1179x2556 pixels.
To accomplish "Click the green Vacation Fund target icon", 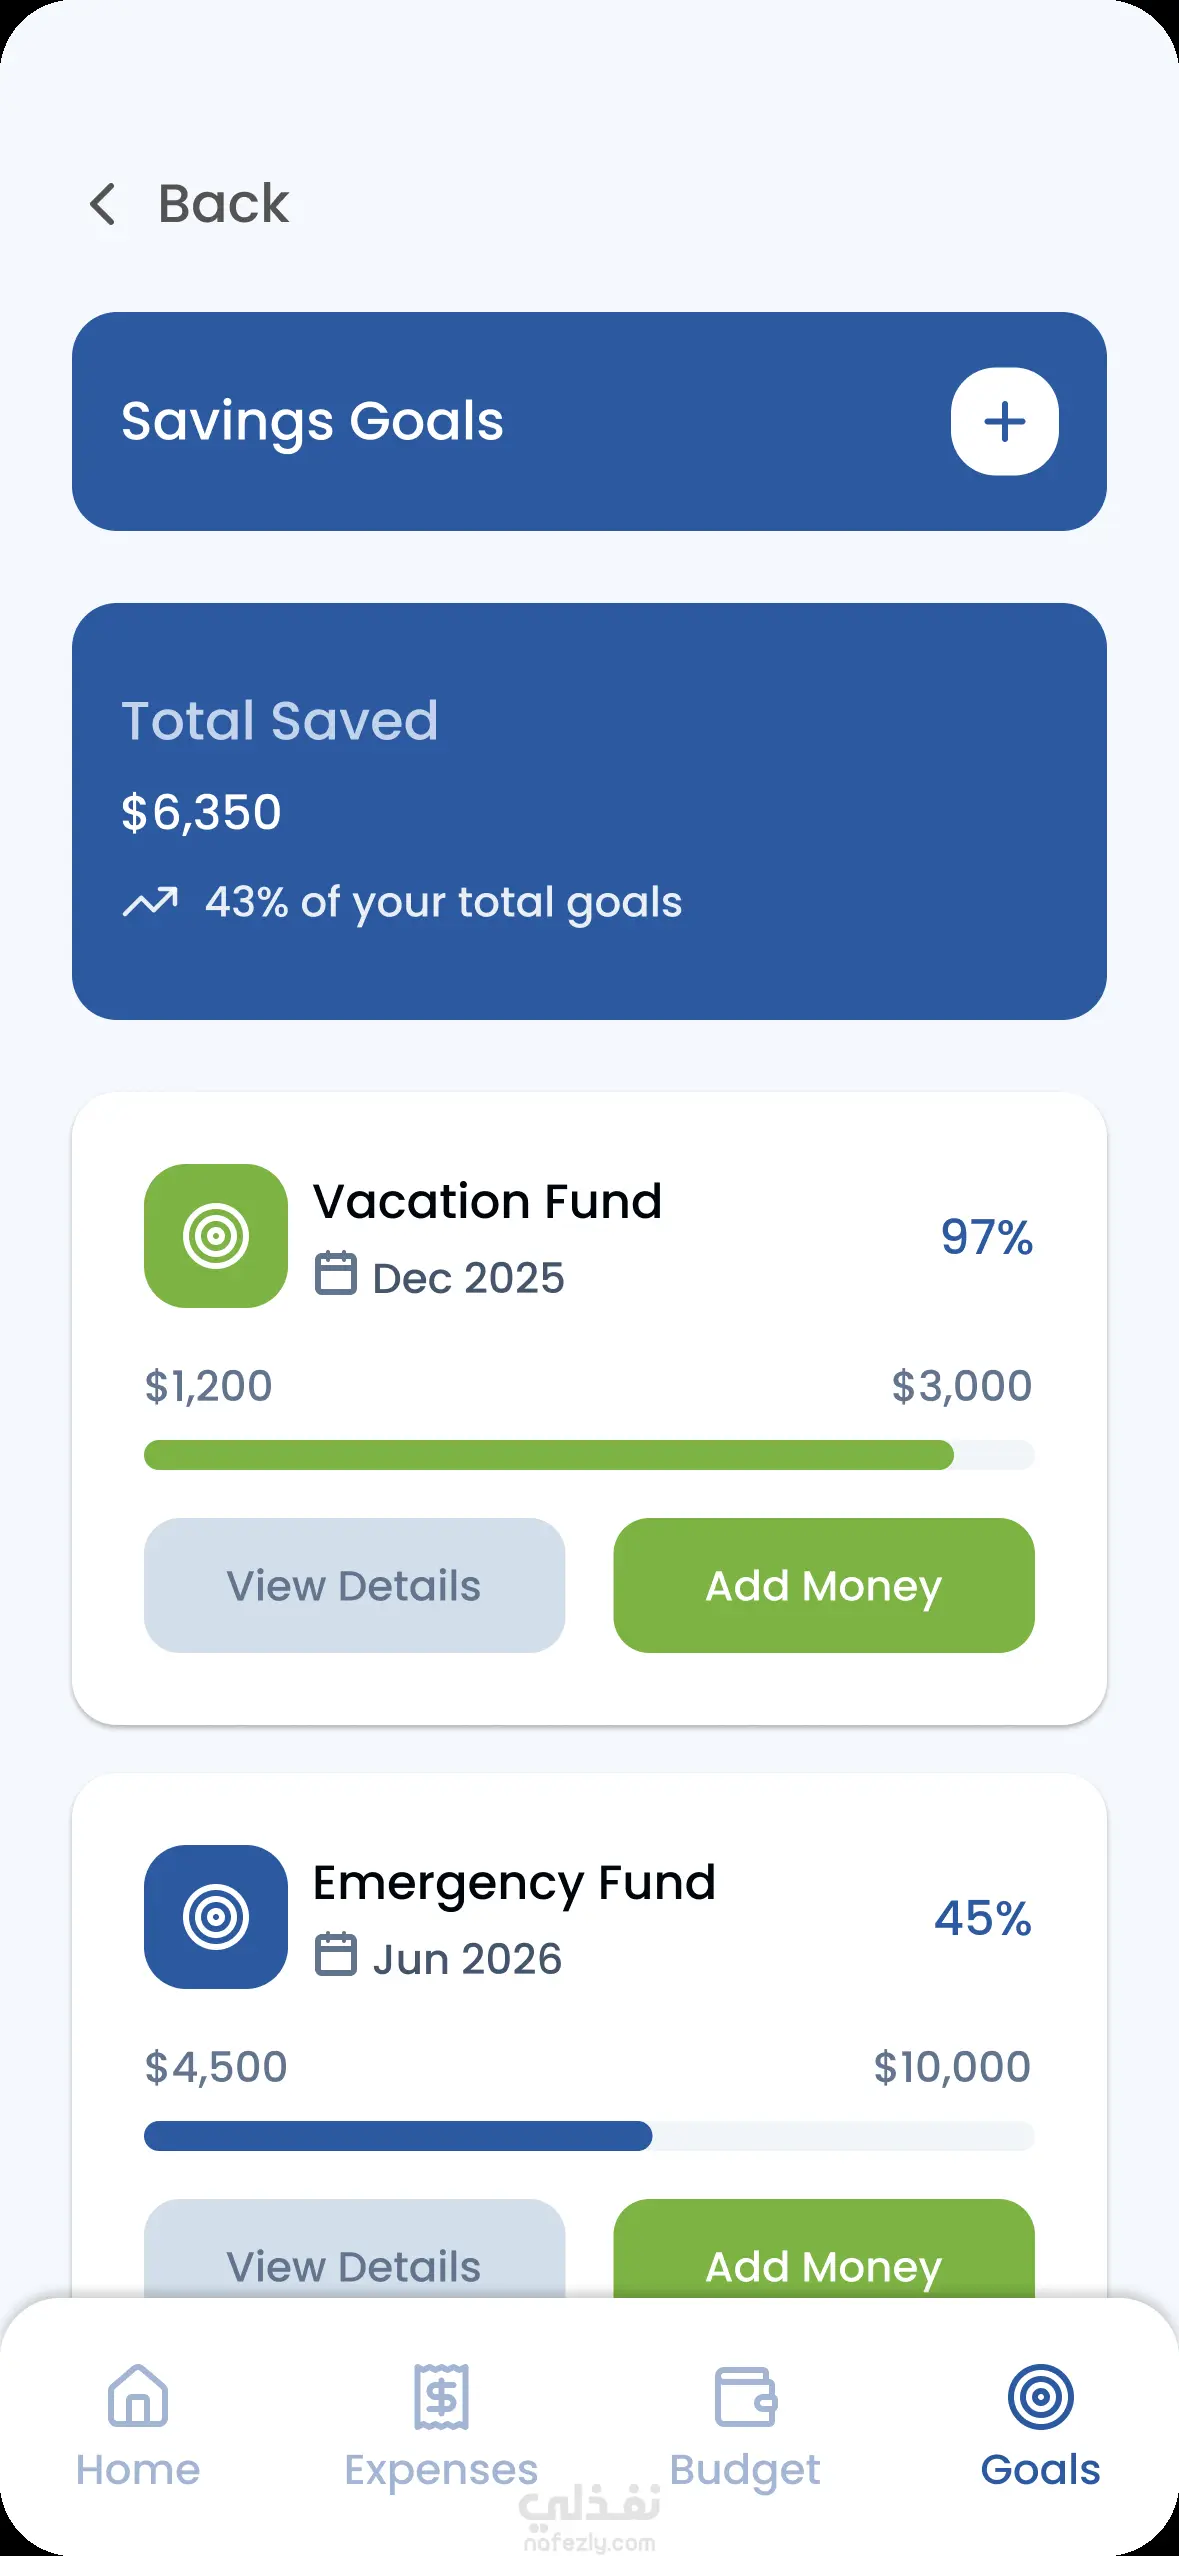I will pos(216,1236).
